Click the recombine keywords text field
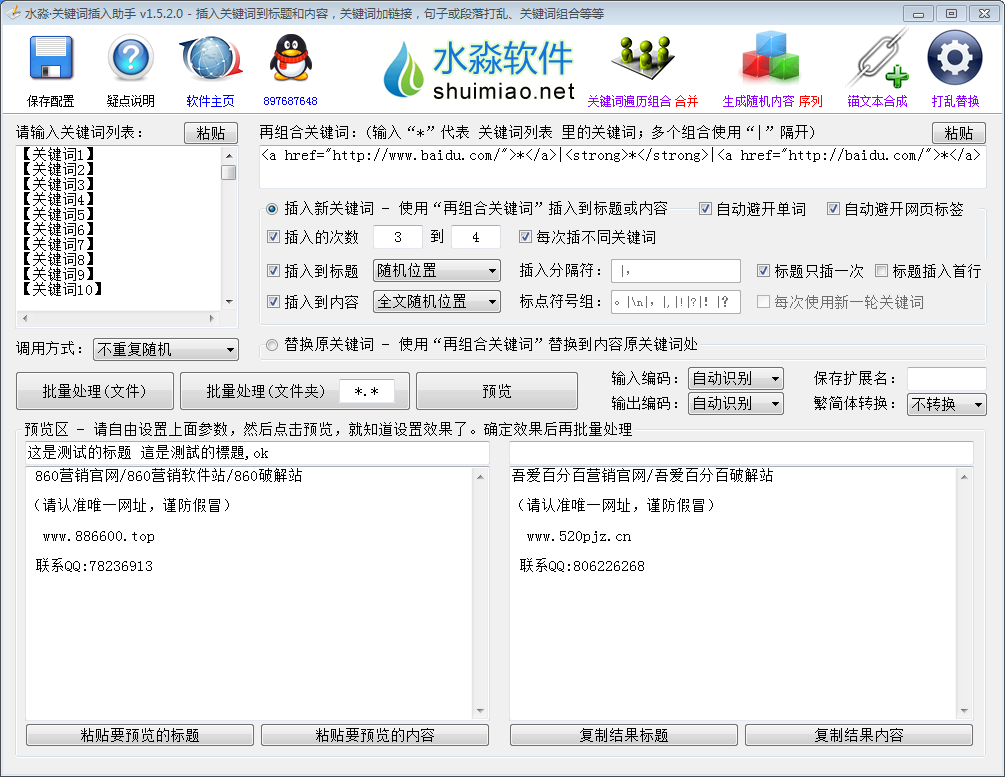Screen dimensions: 1005x777 click(622, 167)
